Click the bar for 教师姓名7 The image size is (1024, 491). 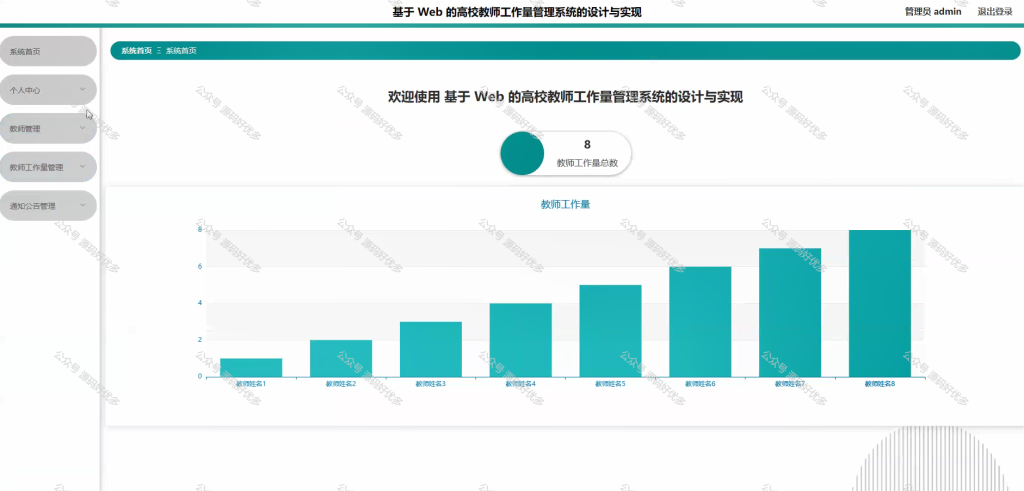pyautogui.click(x=790, y=313)
